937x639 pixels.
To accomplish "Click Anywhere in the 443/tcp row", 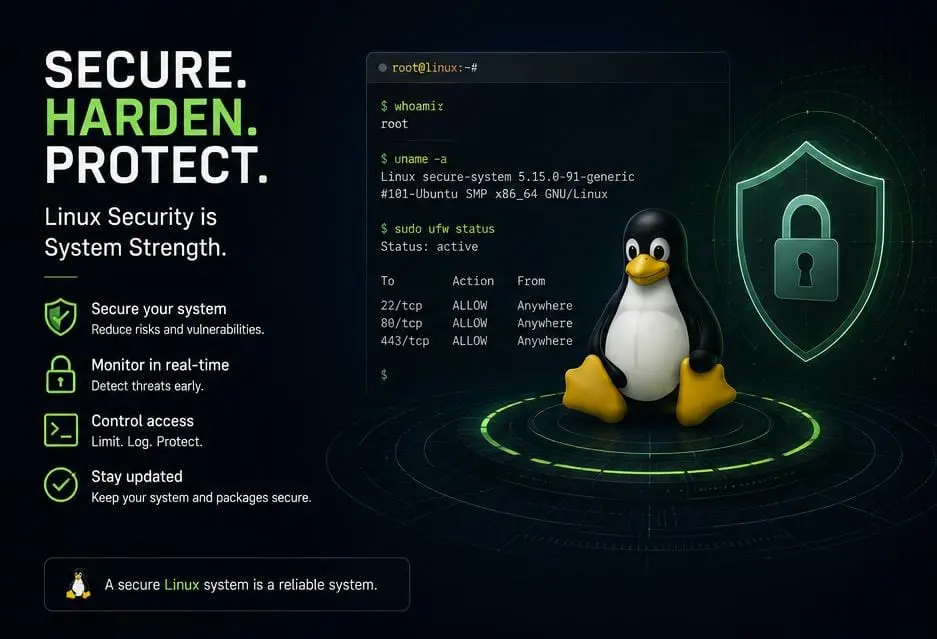I will (x=545, y=341).
